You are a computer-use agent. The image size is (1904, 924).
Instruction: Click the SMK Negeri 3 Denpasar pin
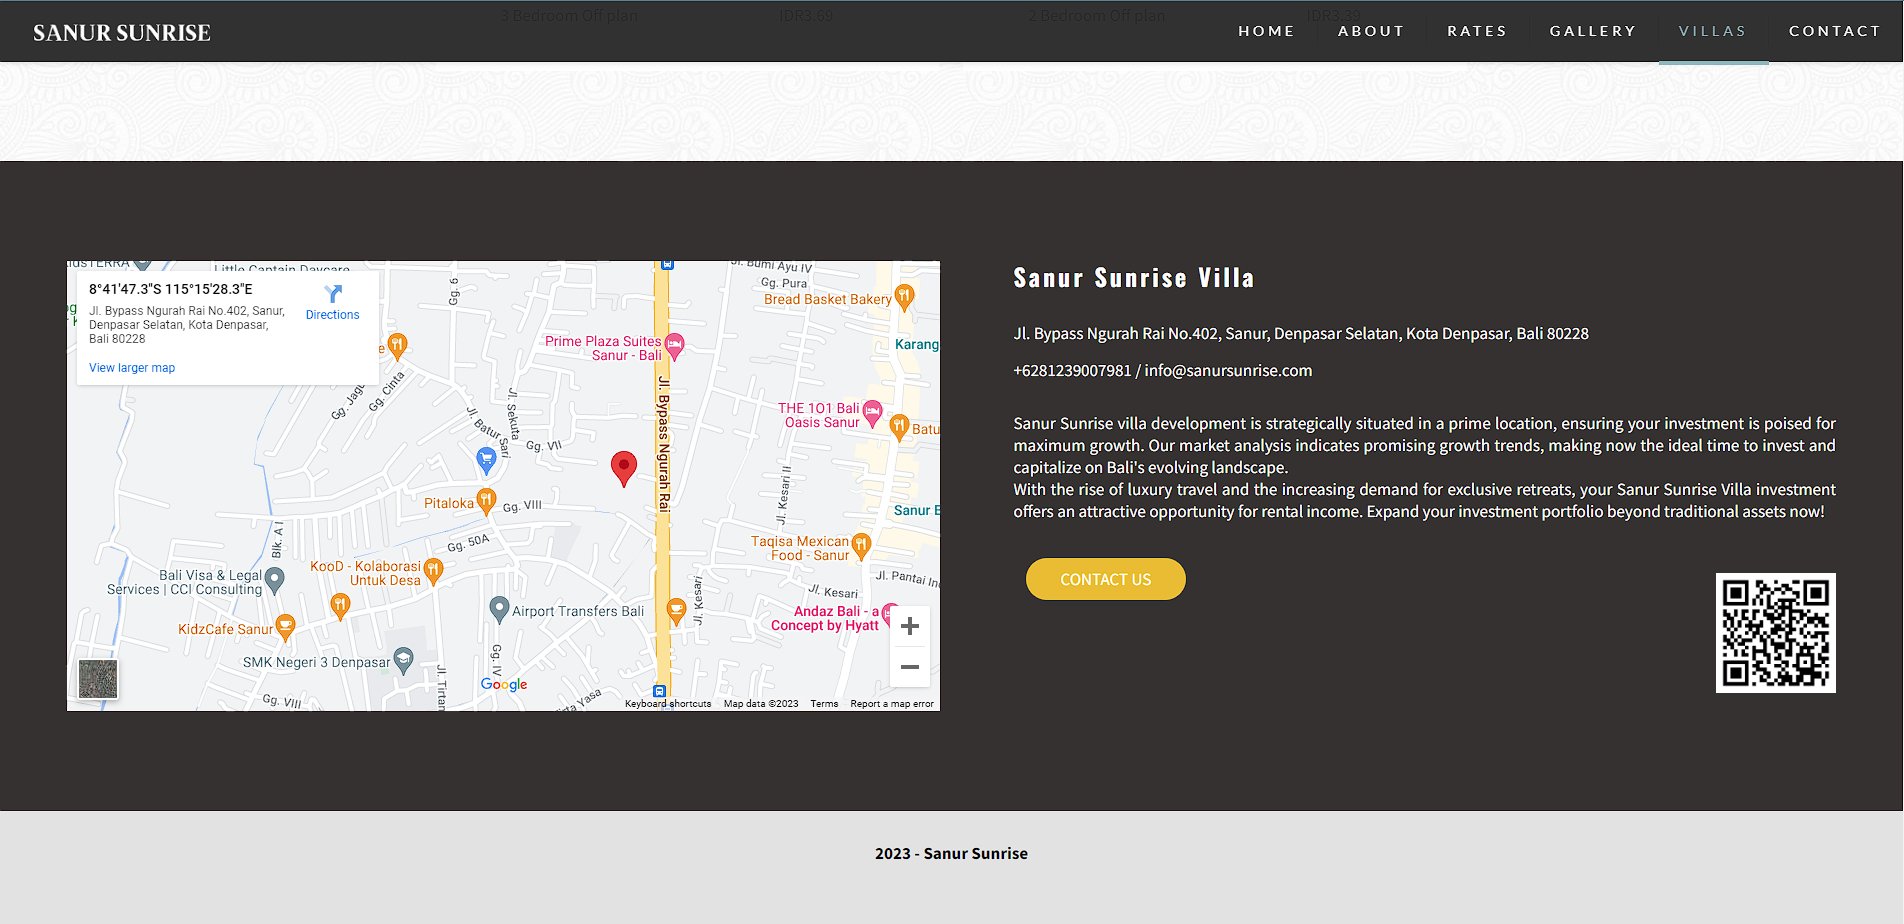tap(403, 659)
